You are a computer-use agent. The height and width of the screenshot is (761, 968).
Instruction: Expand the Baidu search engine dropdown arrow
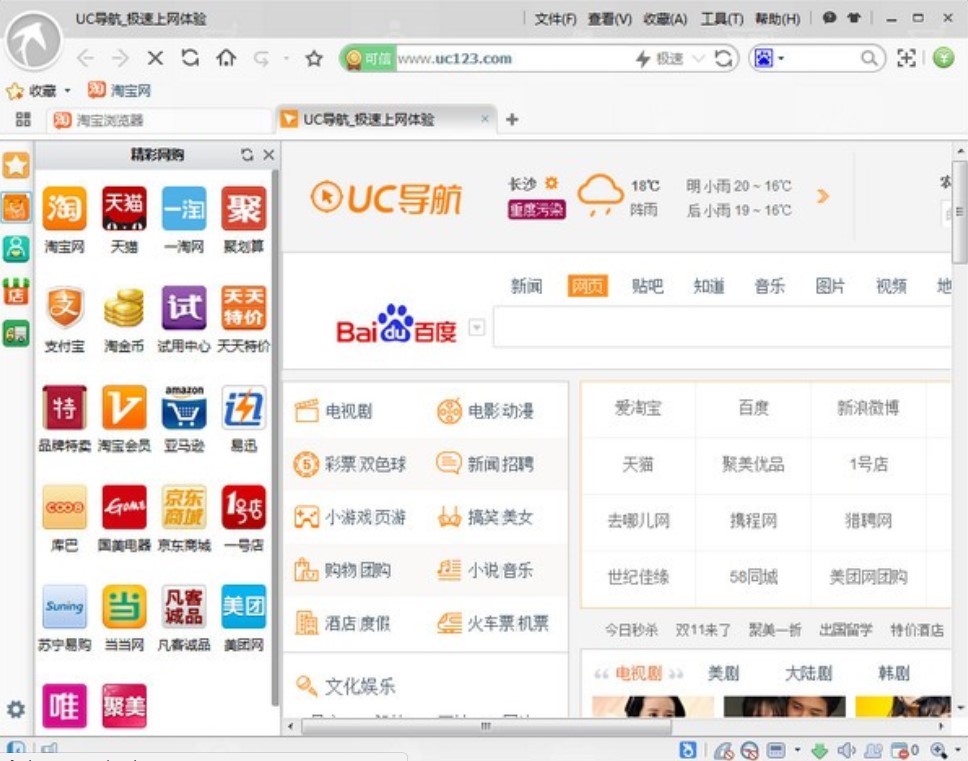tap(477, 327)
